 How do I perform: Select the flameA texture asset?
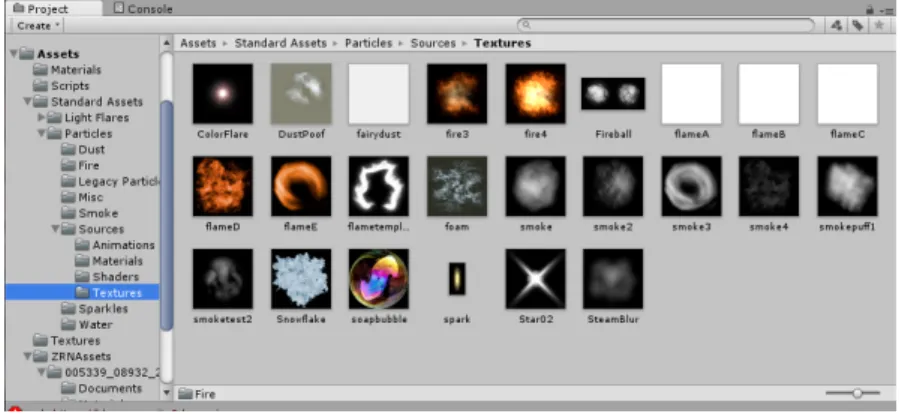[691, 94]
